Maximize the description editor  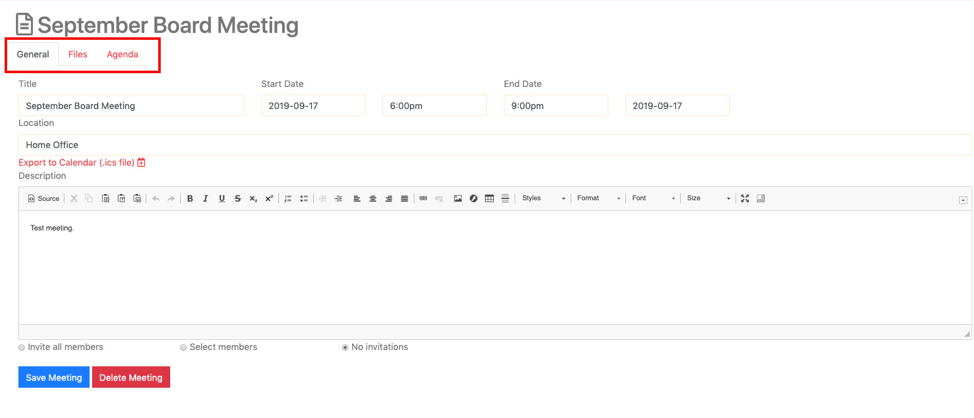click(x=745, y=199)
